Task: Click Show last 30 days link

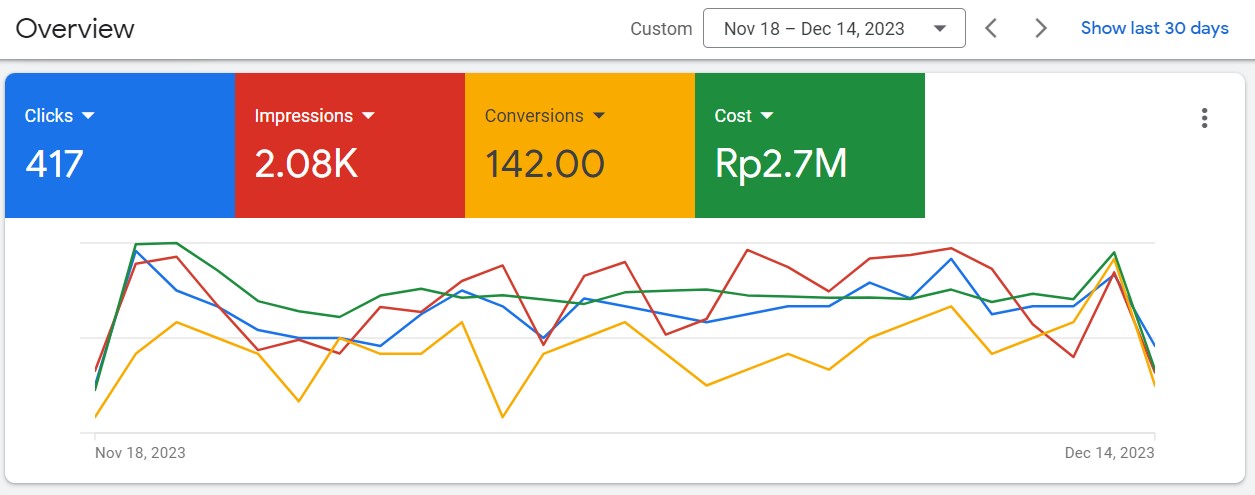Action: (1154, 28)
